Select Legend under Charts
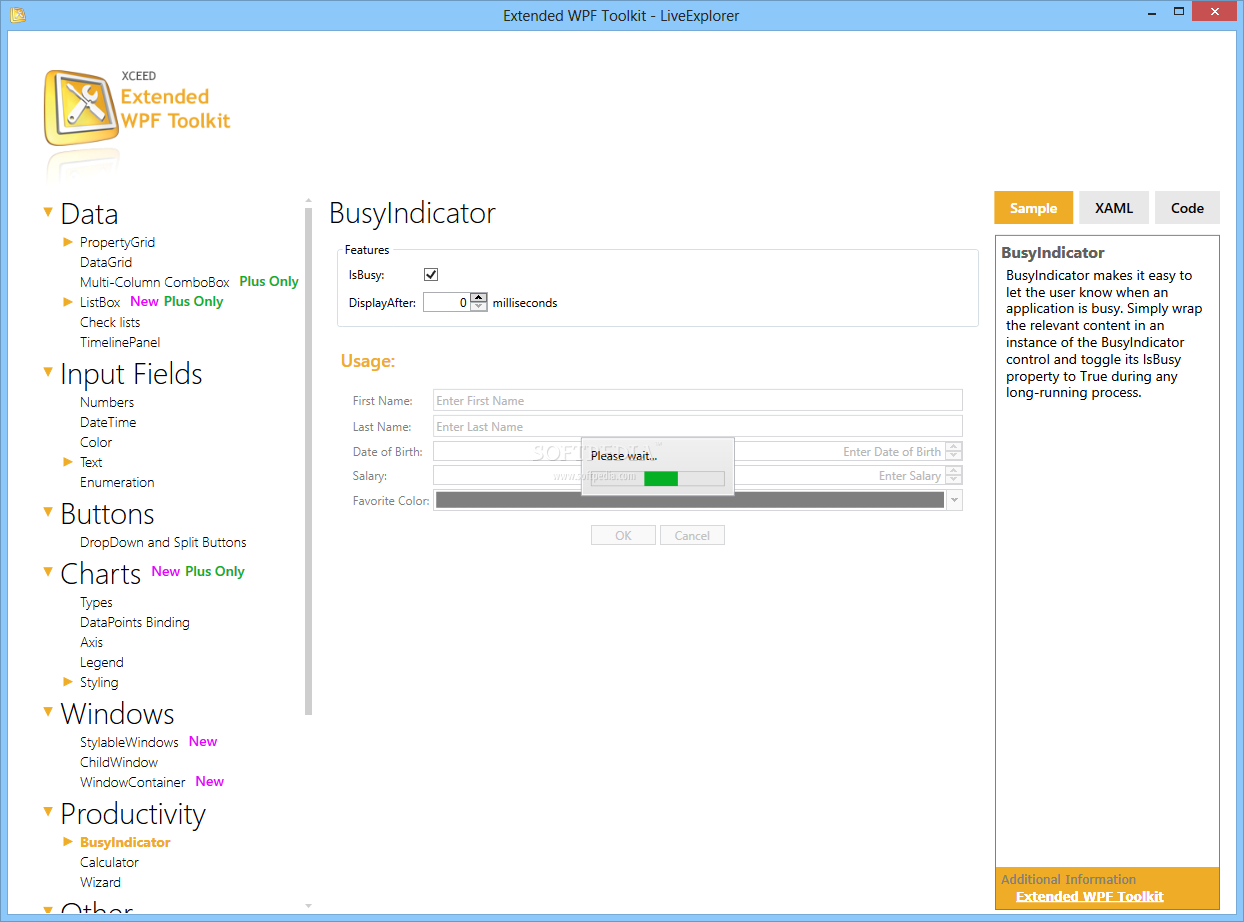The height and width of the screenshot is (922, 1244). 102,662
